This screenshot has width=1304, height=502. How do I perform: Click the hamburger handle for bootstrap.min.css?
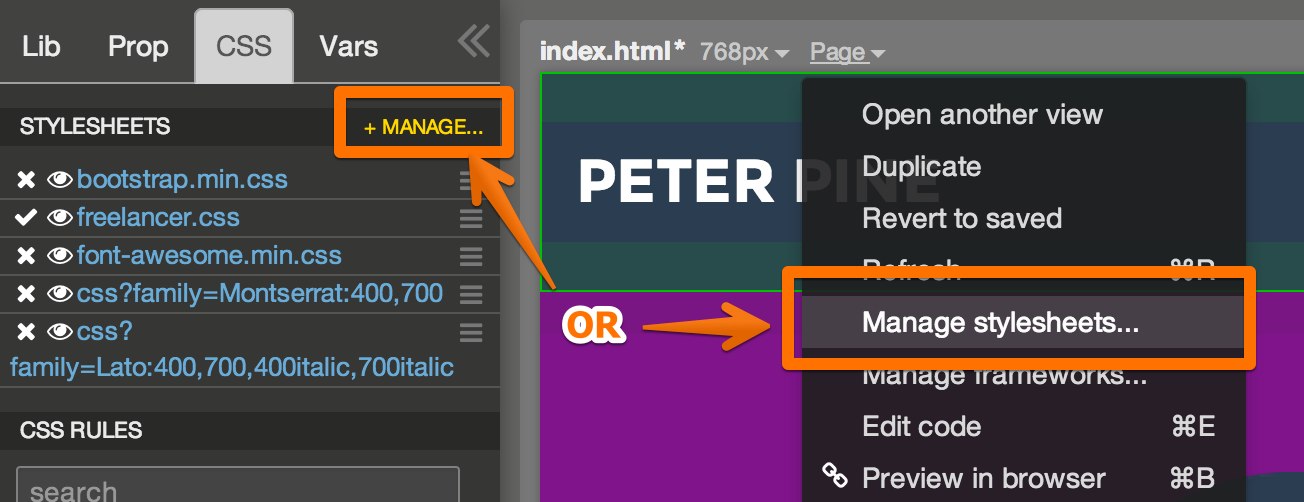471,180
